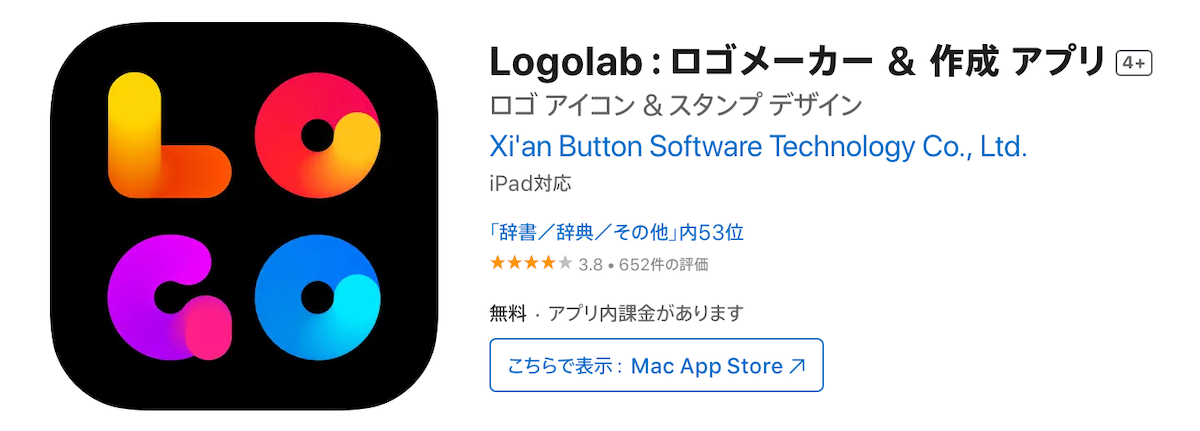Click the iPad対応 compatibility label

point(531,185)
